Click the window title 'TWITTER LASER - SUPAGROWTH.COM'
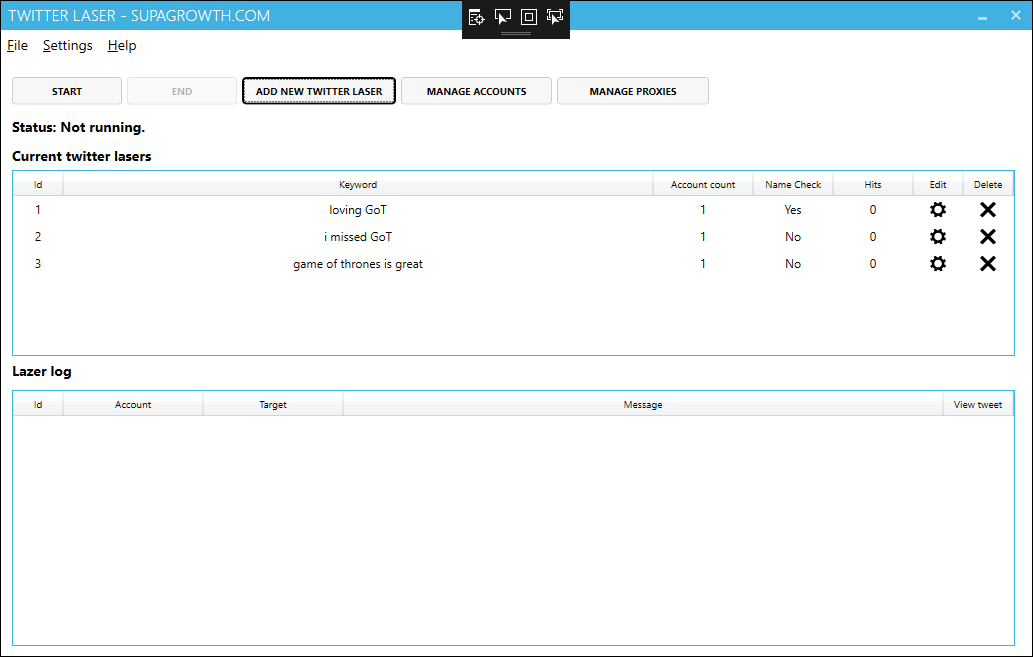Viewport: 1033px width, 657px height. pyautogui.click(x=139, y=16)
